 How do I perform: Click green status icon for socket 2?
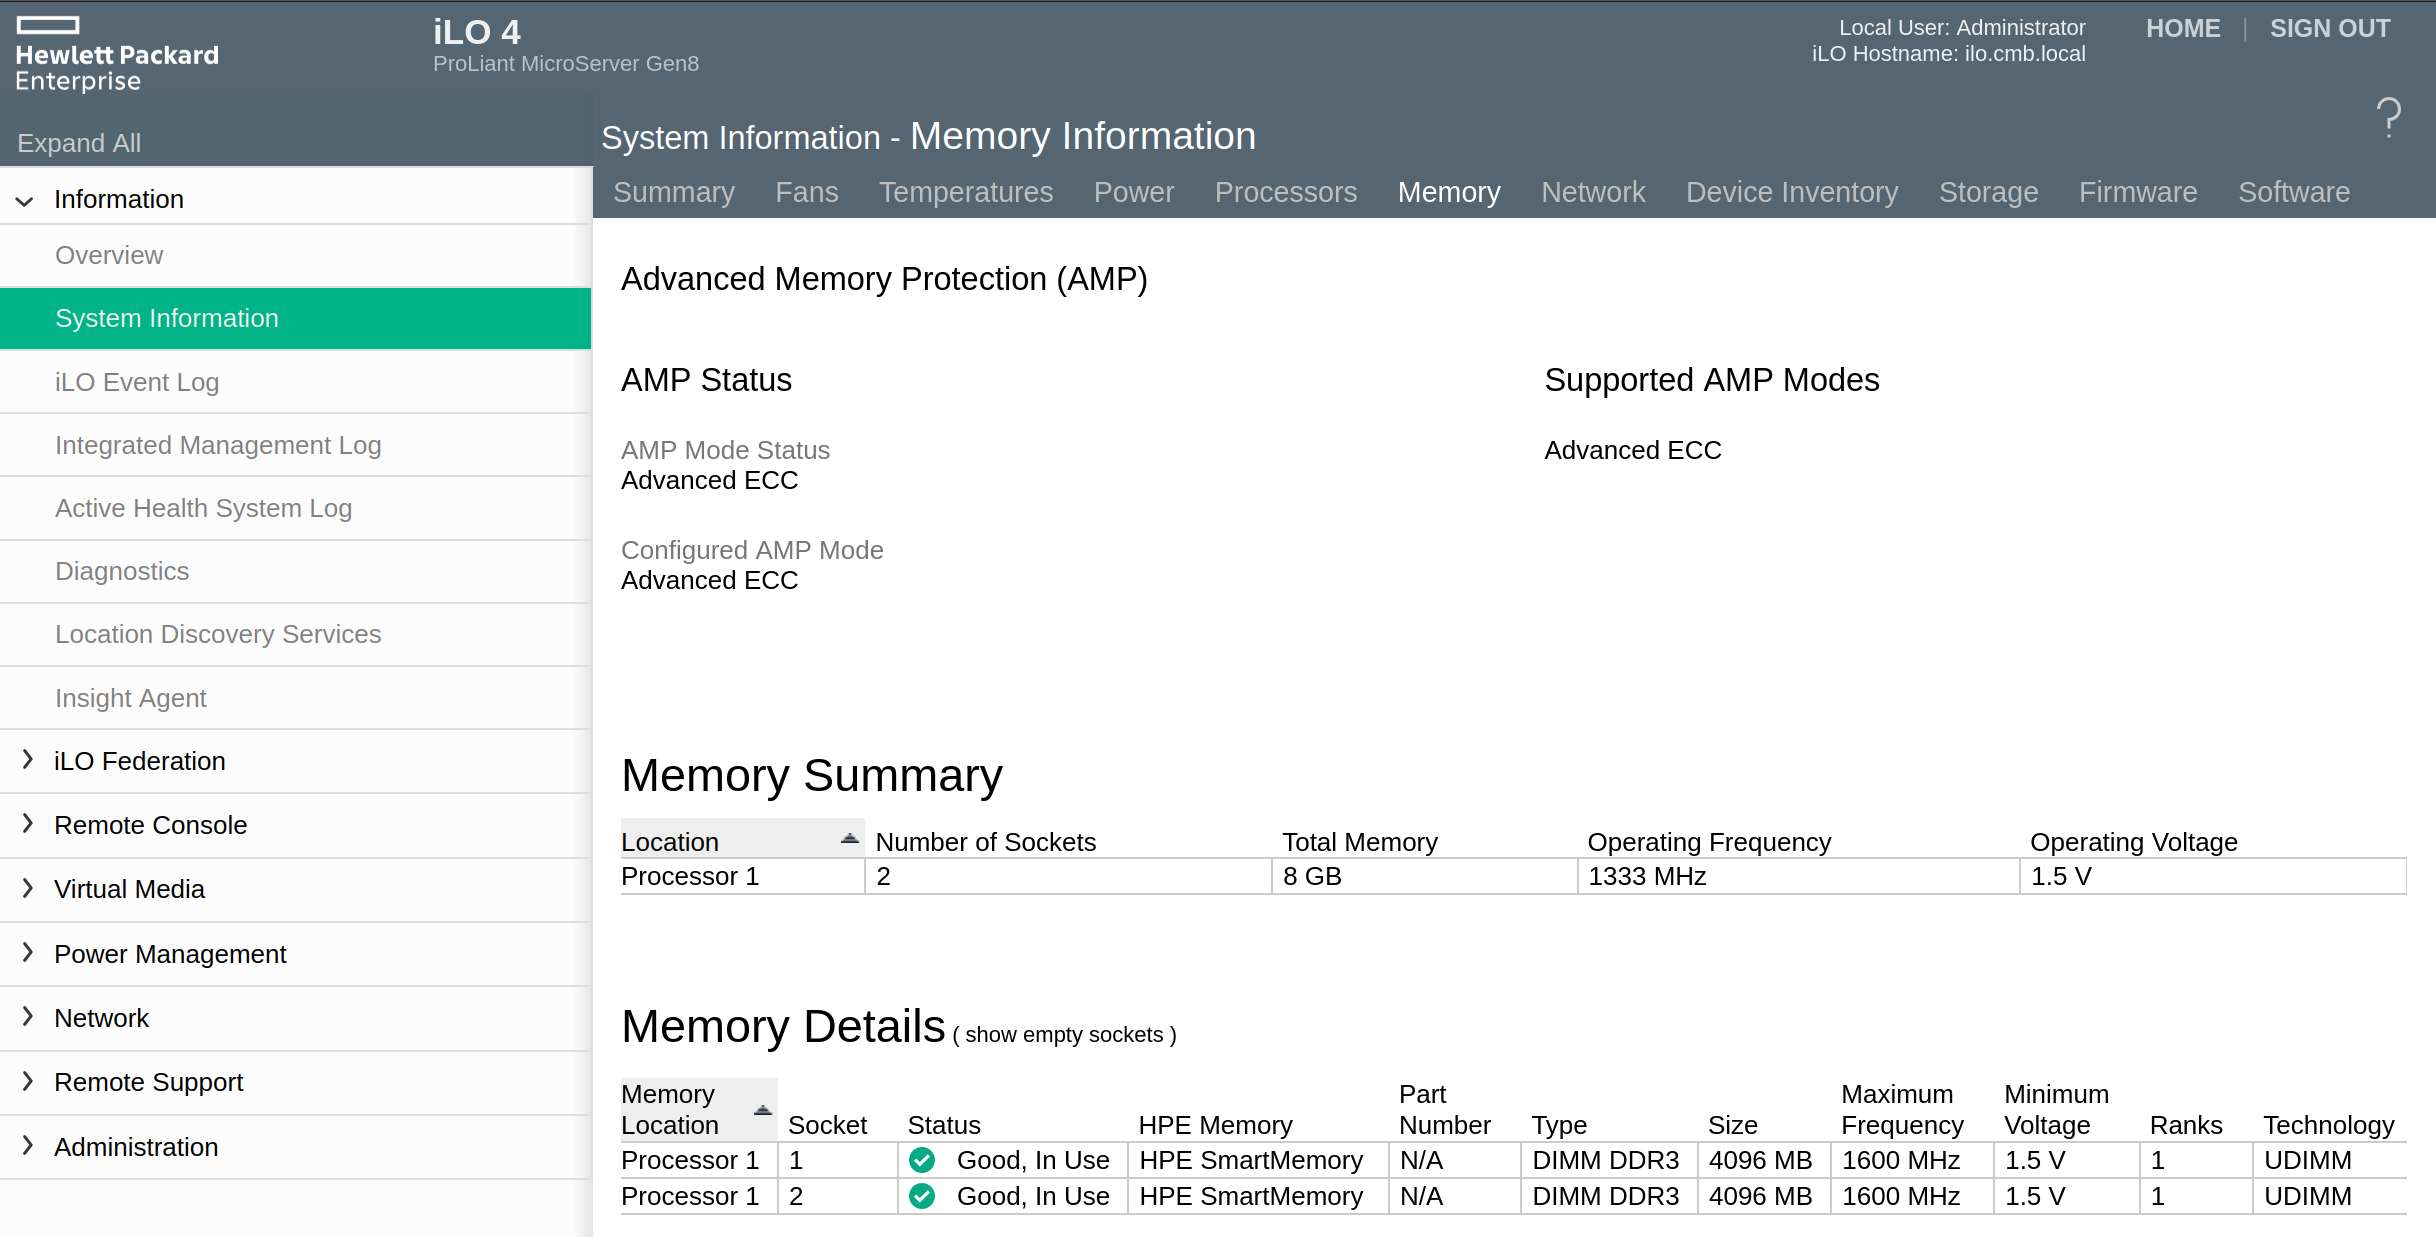click(x=922, y=1196)
